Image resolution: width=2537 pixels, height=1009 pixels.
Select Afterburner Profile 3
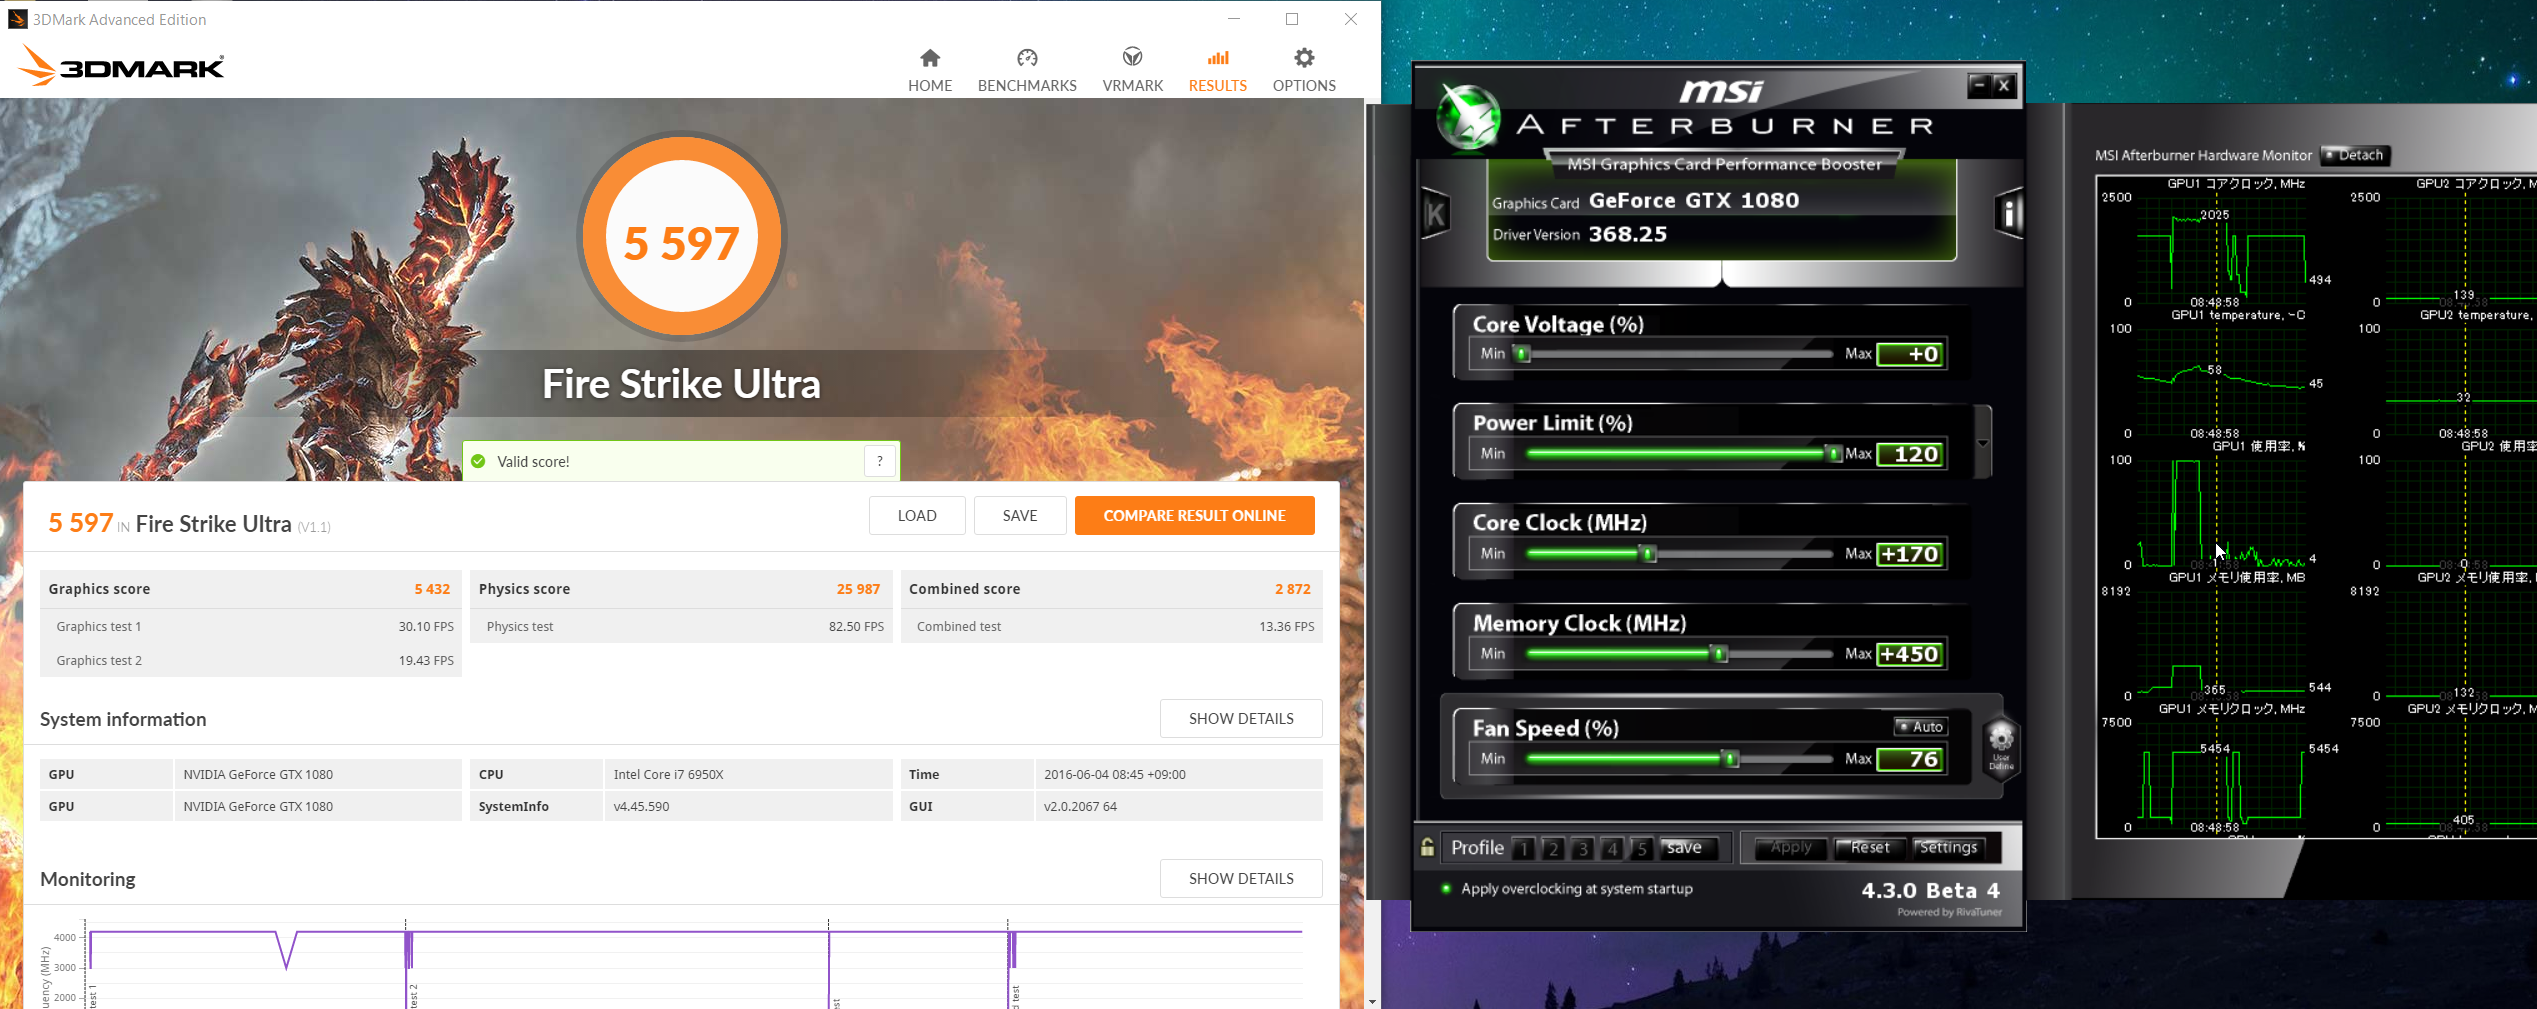coord(1582,848)
